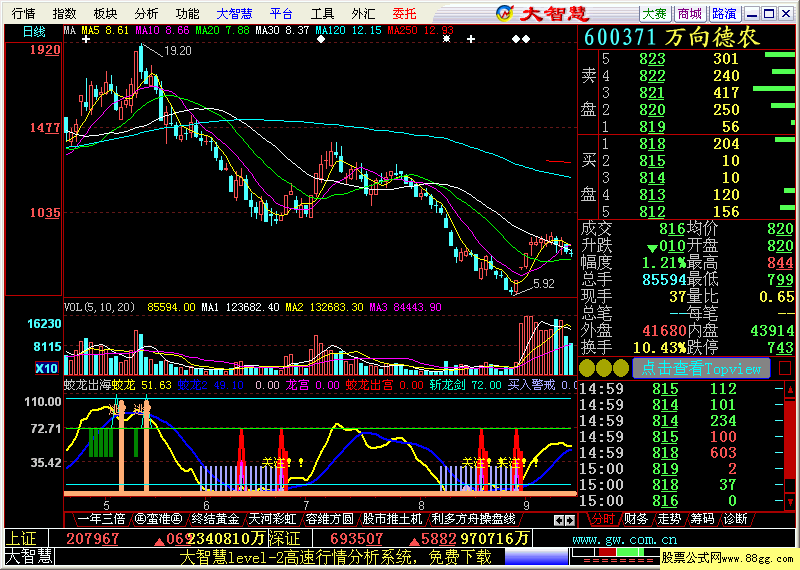Open the 功能 menu
Screen dimensions: 800x570
coord(187,13)
